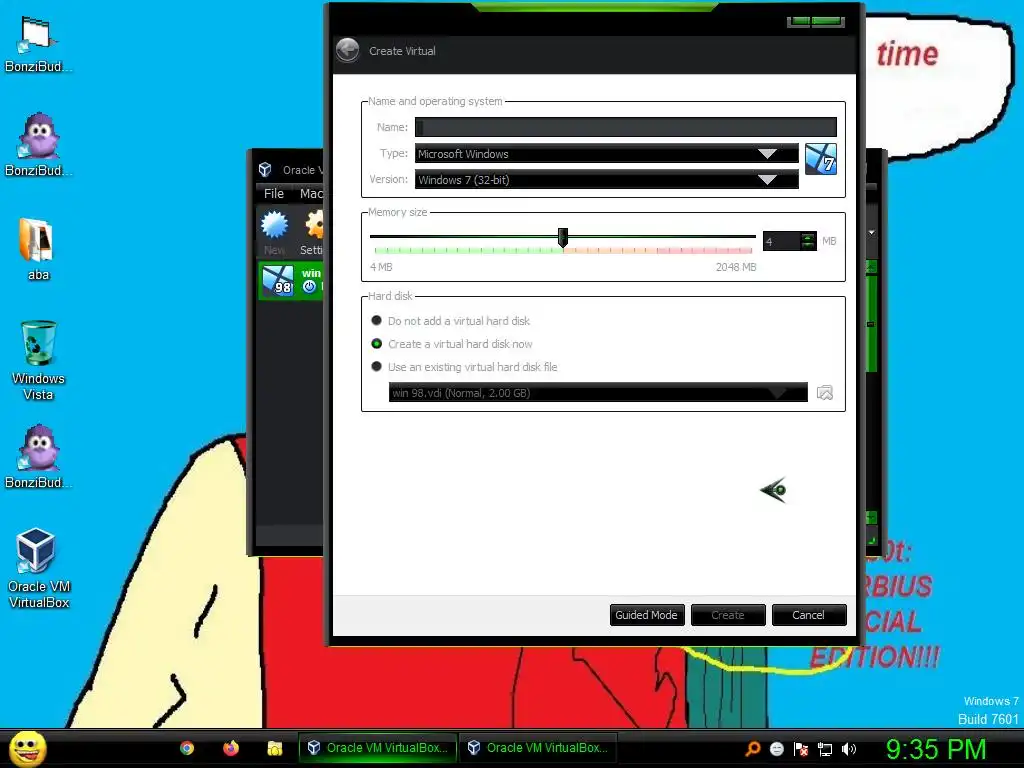The width and height of the screenshot is (1024, 768).
Task: Launch Google Chrome from the taskbar
Action: click(x=187, y=748)
